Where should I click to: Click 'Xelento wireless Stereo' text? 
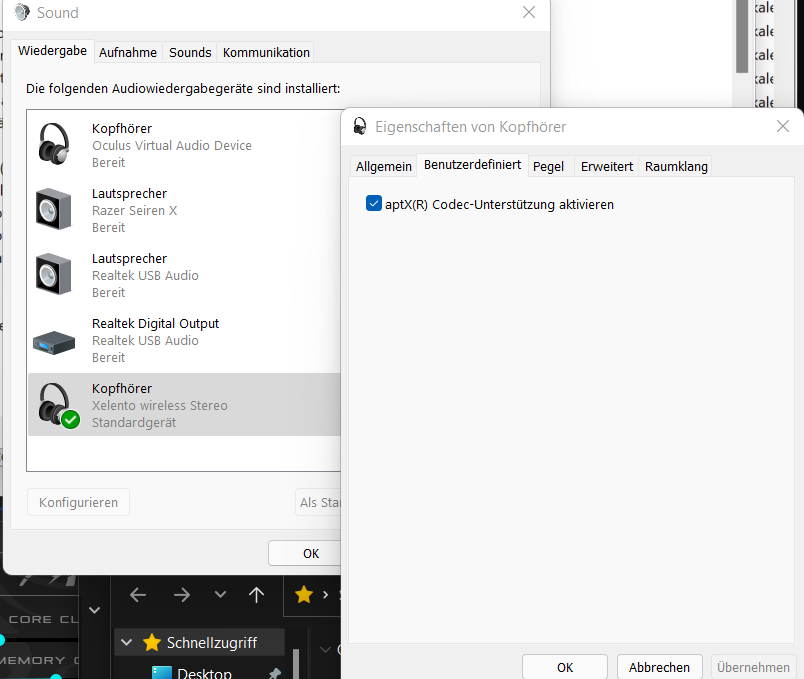[x=159, y=406]
